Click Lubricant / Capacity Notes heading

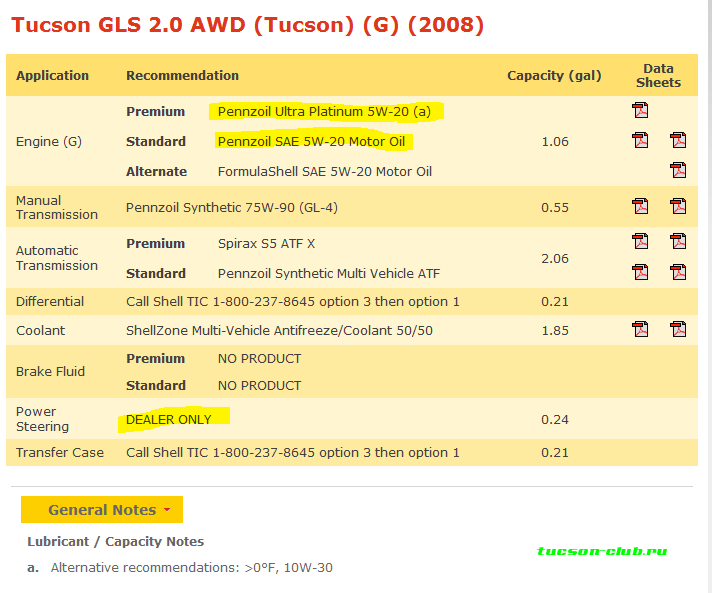(115, 542)
